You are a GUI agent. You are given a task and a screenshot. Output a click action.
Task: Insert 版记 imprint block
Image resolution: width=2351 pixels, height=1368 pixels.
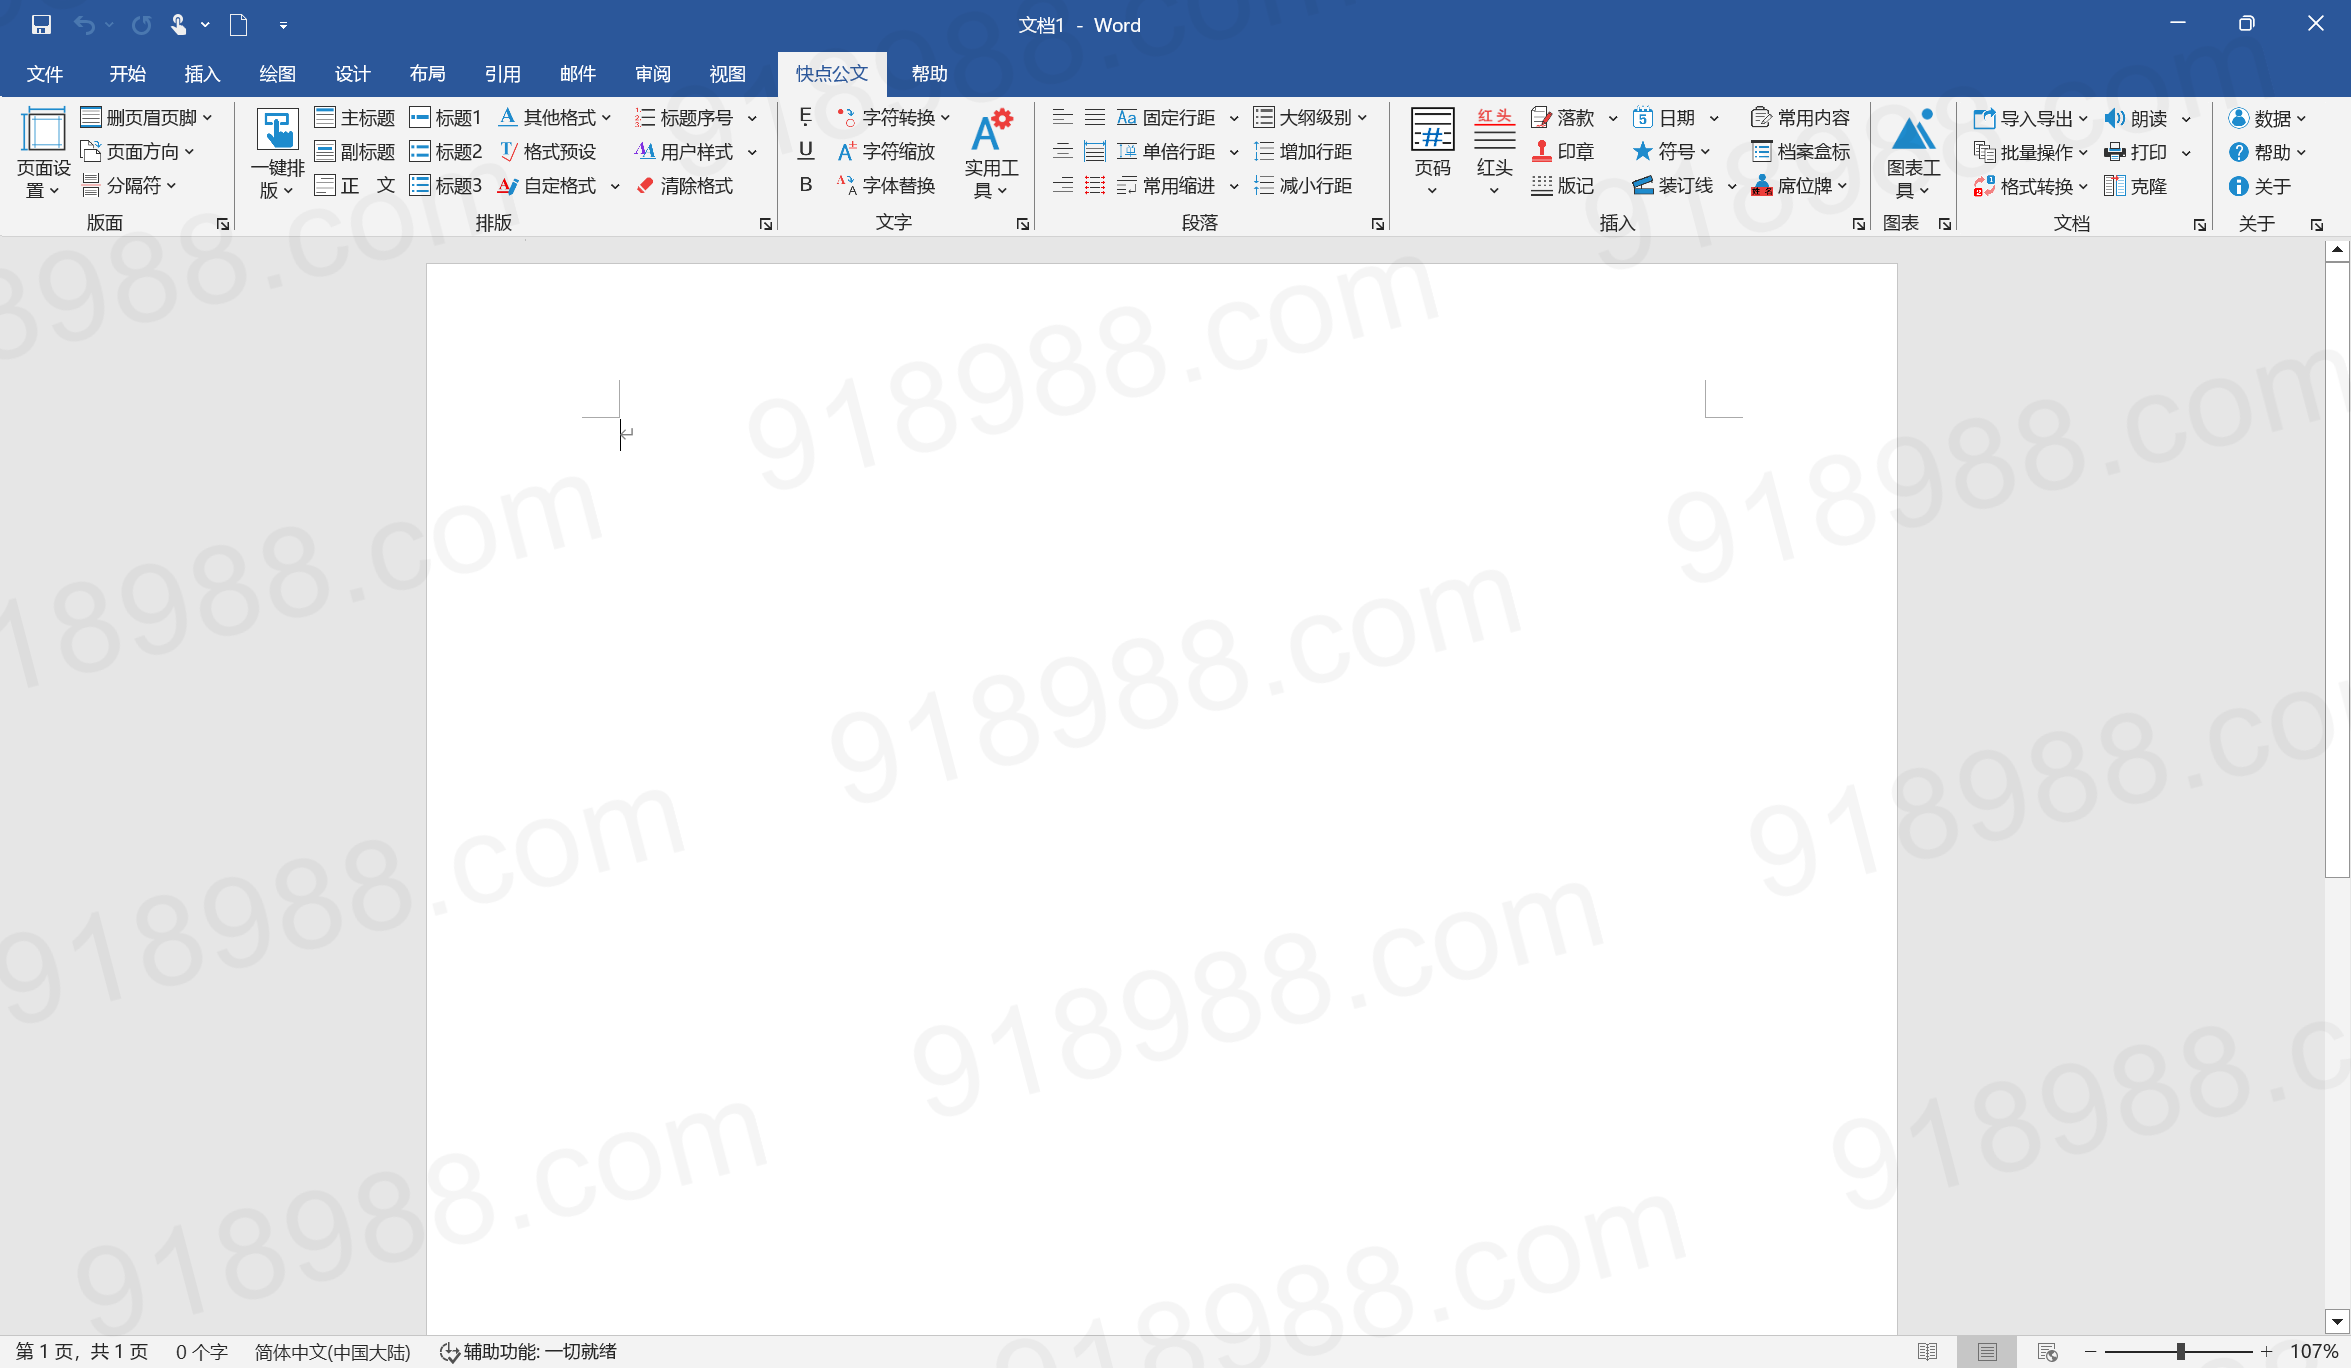click(x=1563, y=186)
